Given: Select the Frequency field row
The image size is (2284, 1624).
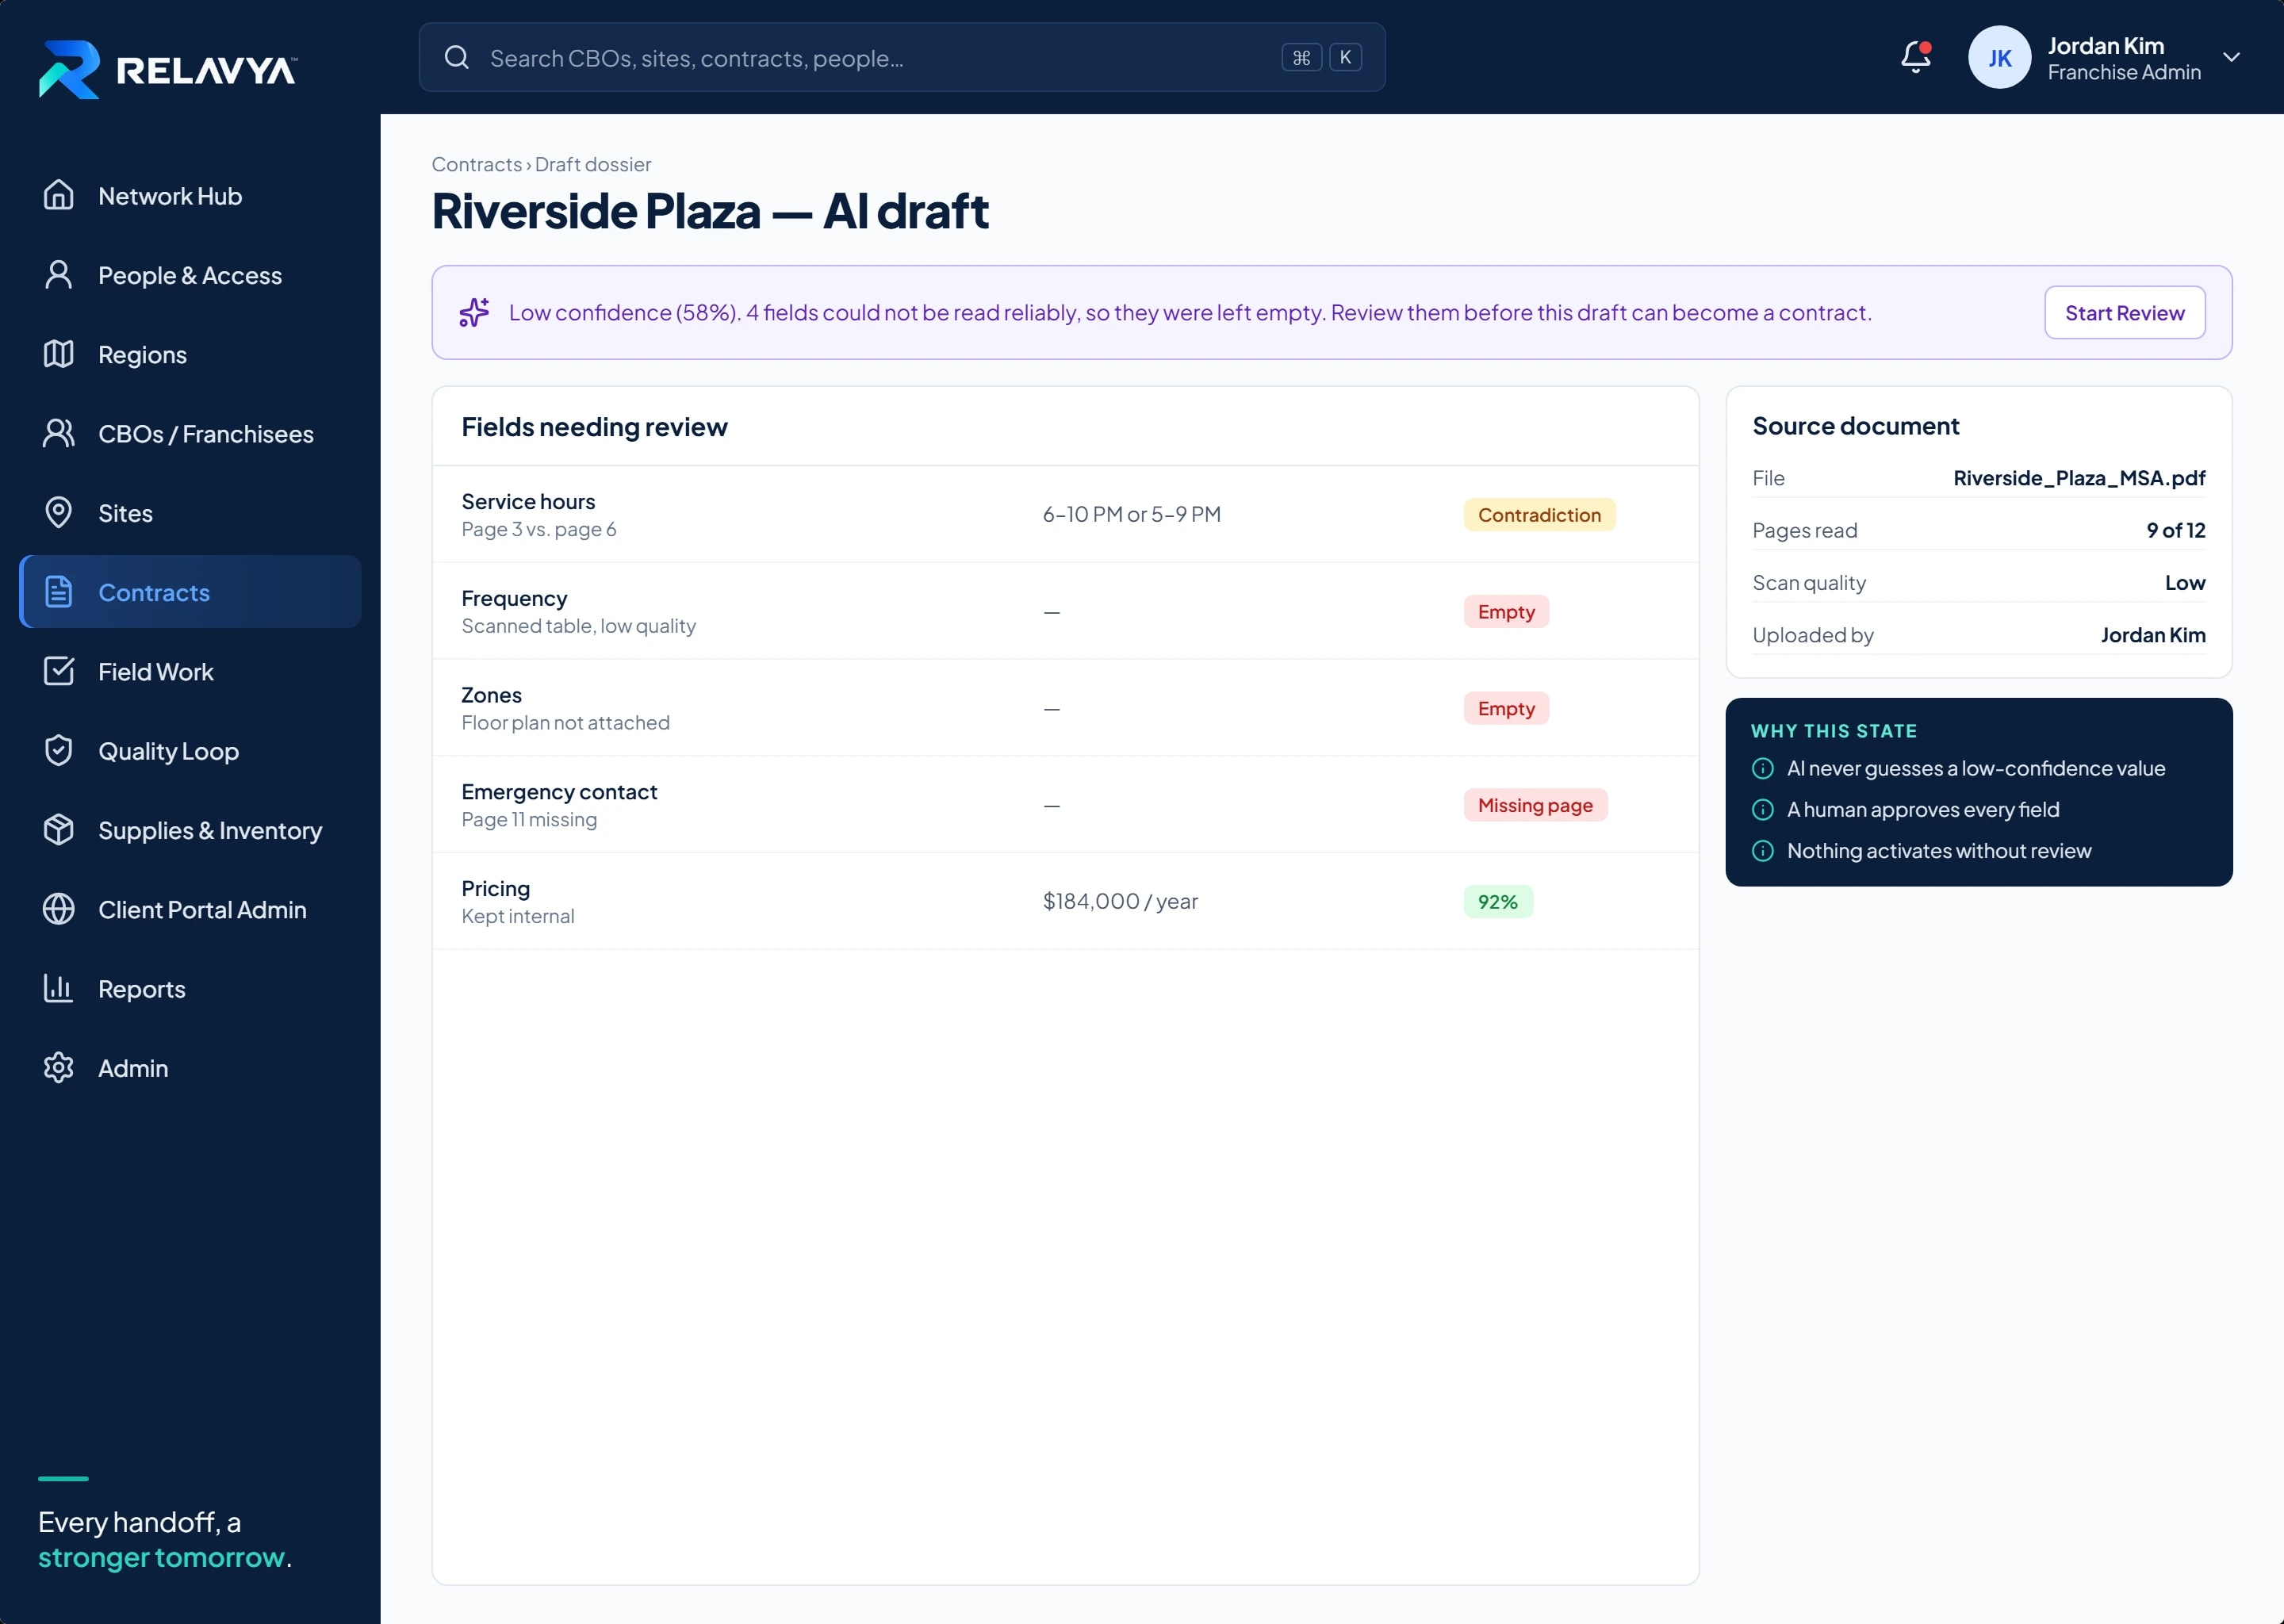Looking at the screenshot, I should [1065, 611].
